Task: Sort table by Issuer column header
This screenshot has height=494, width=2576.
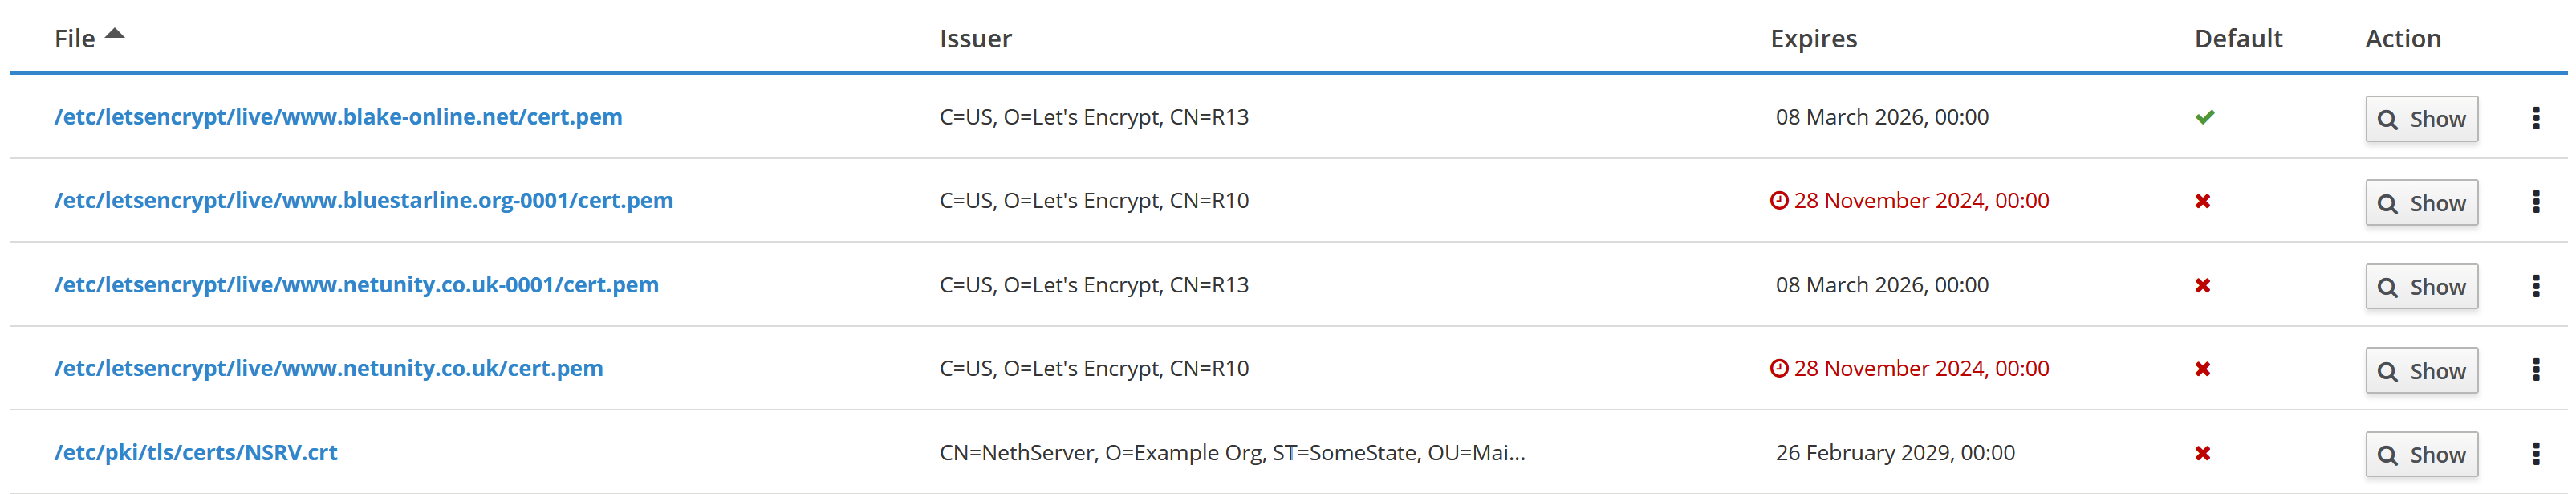Action: click(975, 39)
